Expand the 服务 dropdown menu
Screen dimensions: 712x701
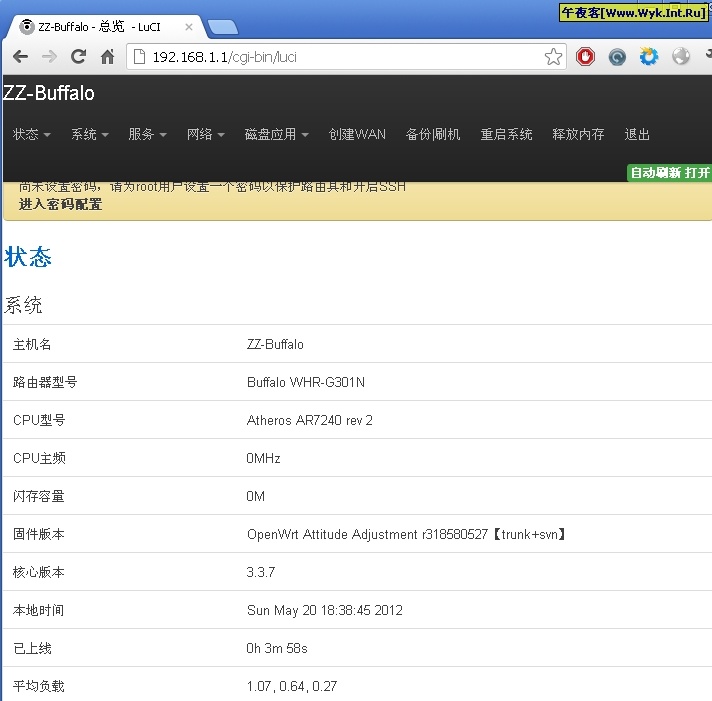[x=147, y=134]
